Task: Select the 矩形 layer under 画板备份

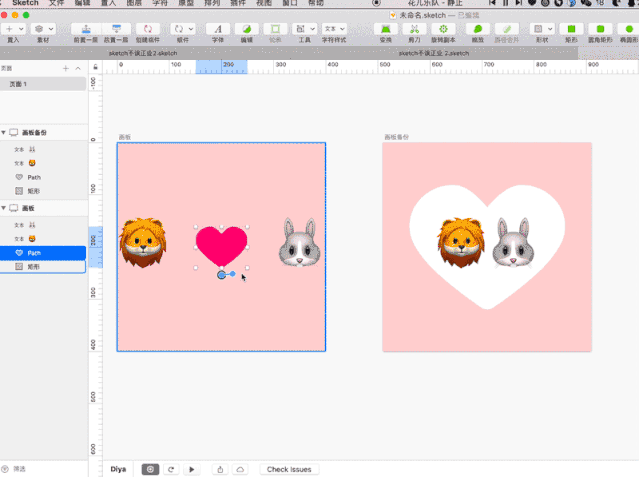Action: pyautogui.click(x=43, y=191)
